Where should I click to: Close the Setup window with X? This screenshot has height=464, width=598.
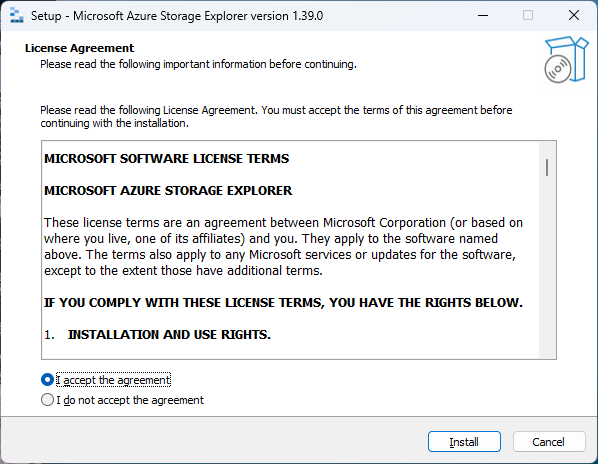(574, 16)
